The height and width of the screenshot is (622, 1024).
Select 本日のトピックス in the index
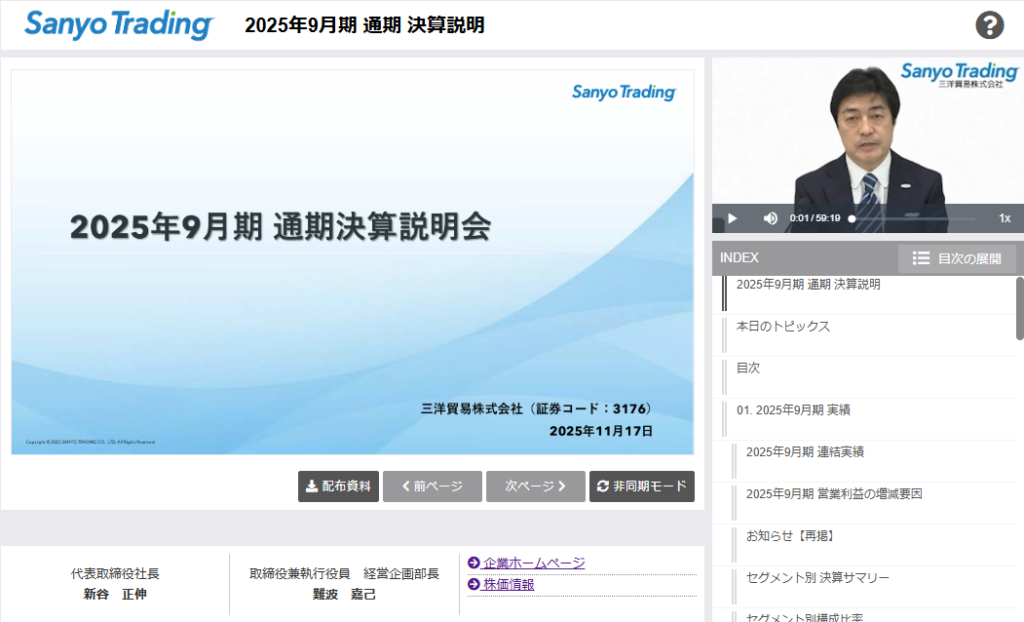(x=783, y=327)
